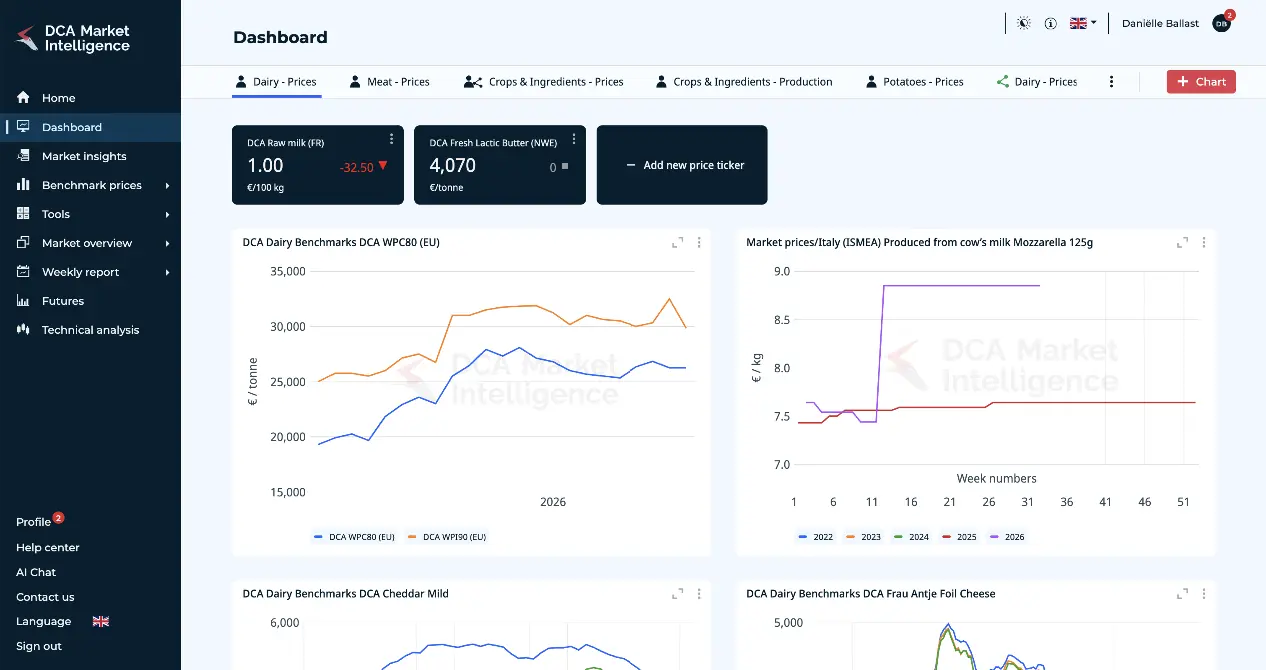
Task: Click the chart title DCA Dairy Benchmarks DCA WPC80 (EU)
Action: coord(341,242)
